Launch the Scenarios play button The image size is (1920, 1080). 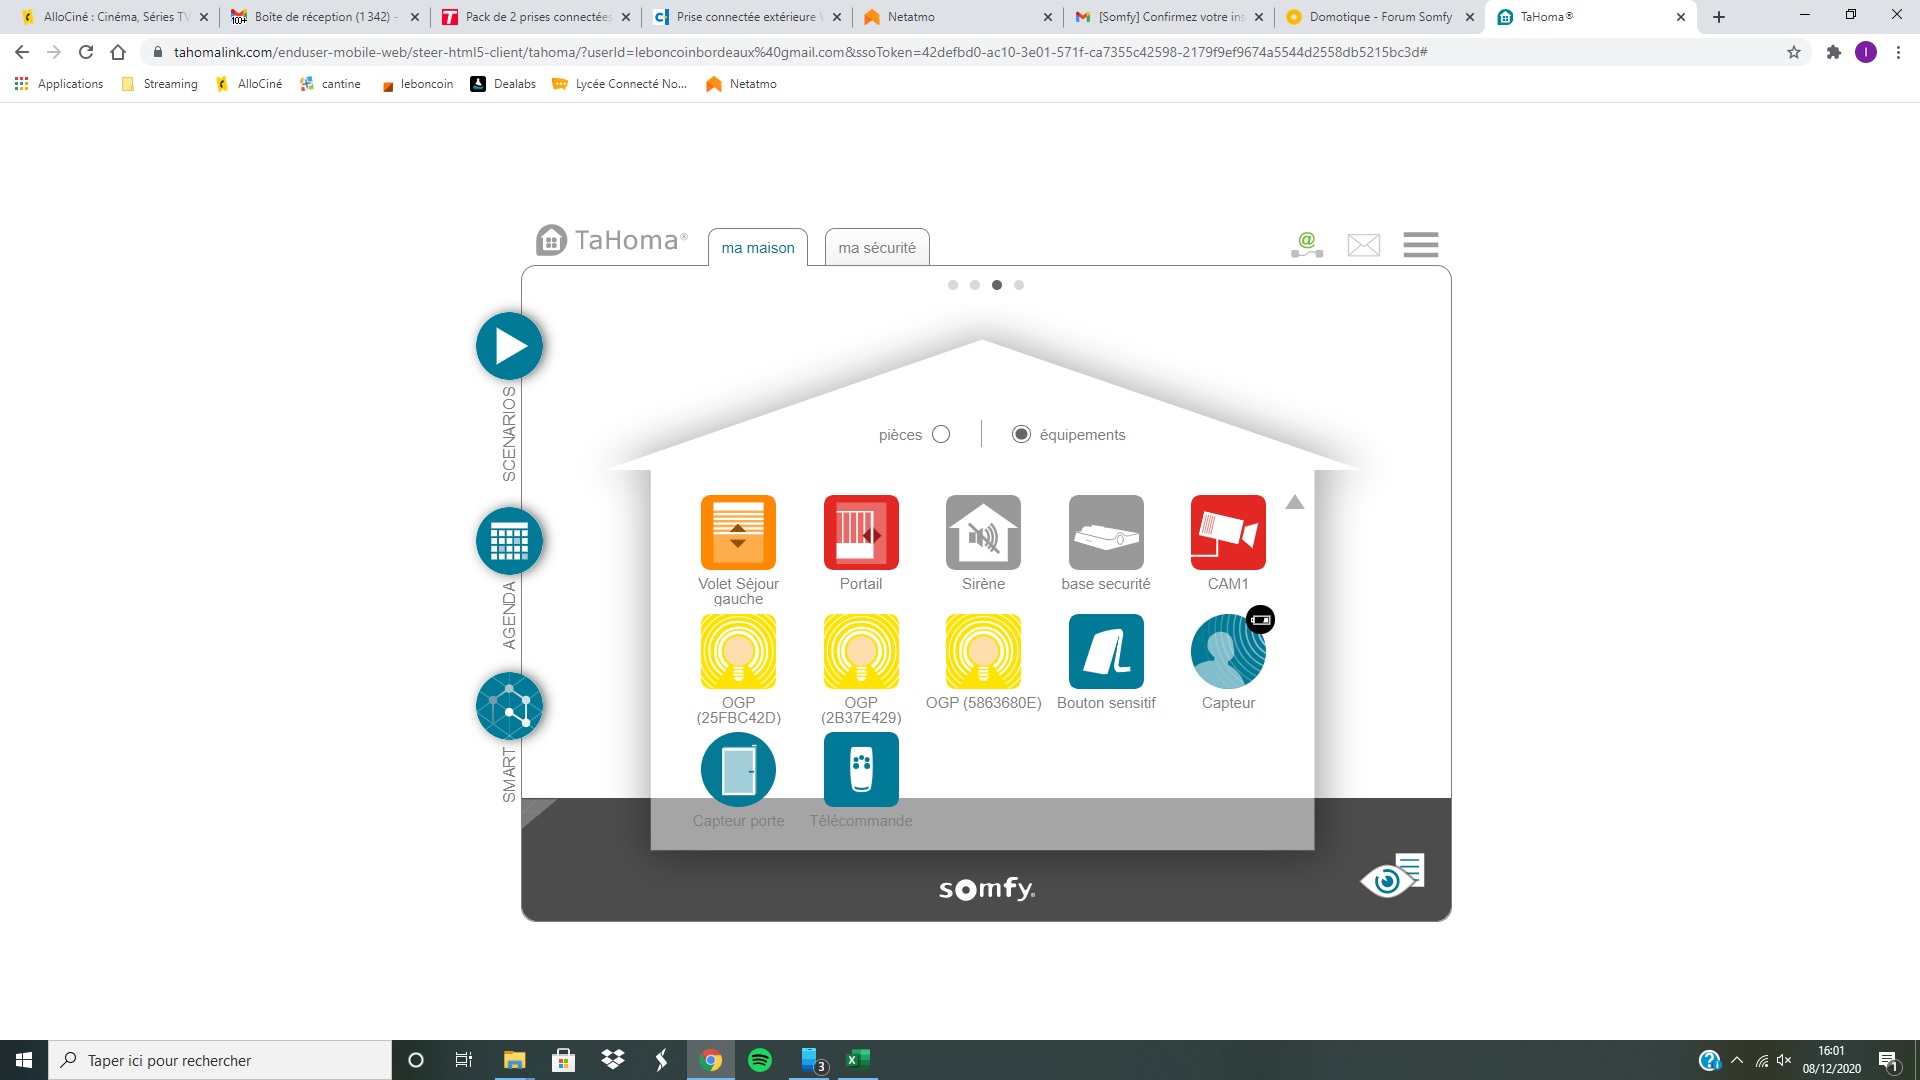point(509,346)
